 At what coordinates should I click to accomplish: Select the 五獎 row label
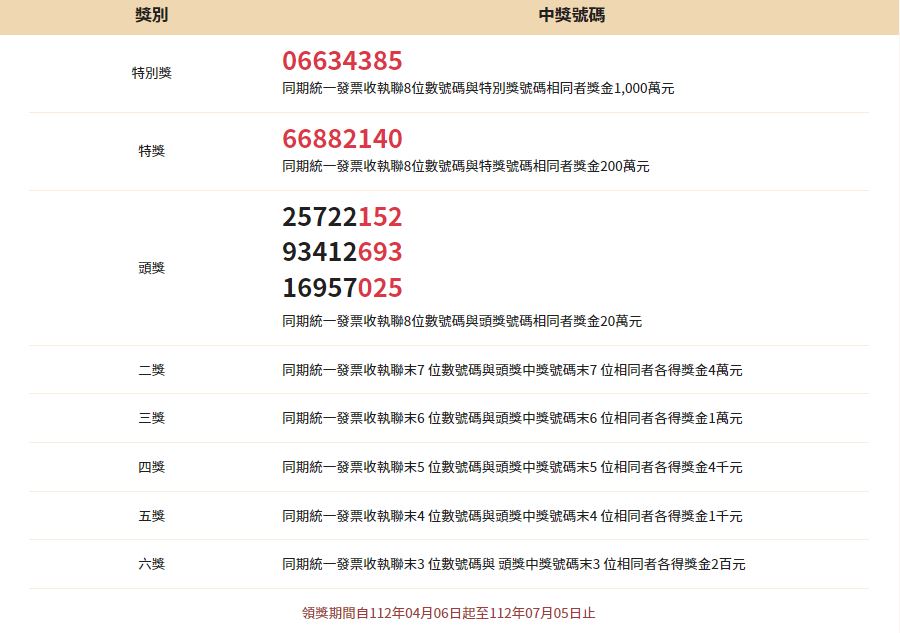(152, 516)
